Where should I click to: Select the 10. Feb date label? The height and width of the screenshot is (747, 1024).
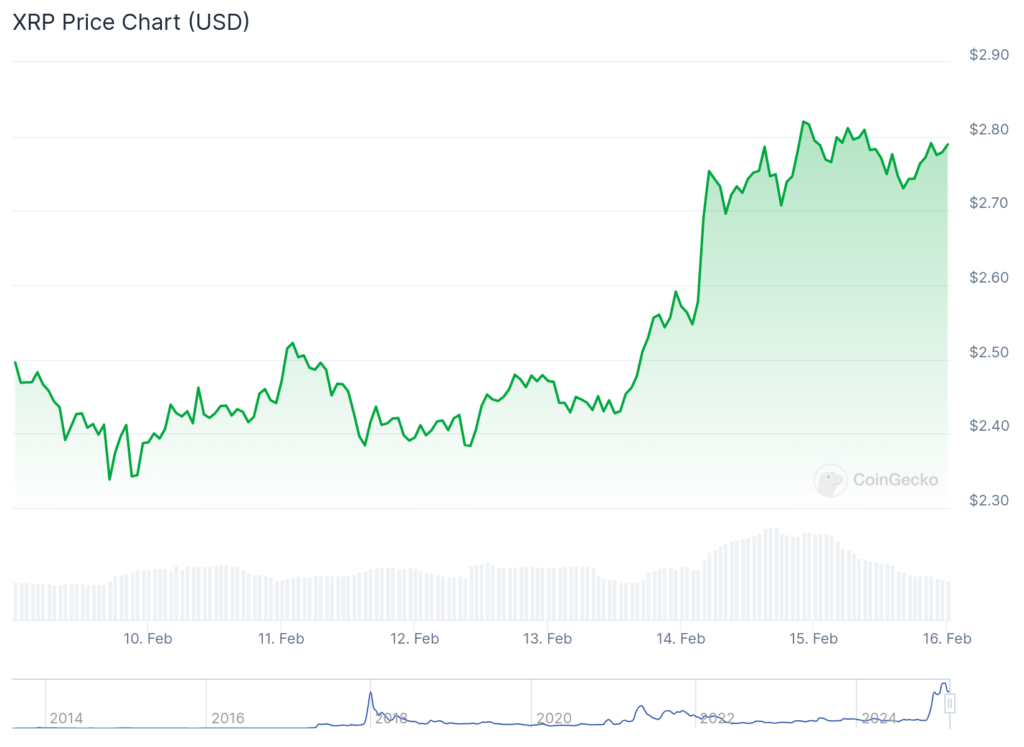click(x=146, y=638)
